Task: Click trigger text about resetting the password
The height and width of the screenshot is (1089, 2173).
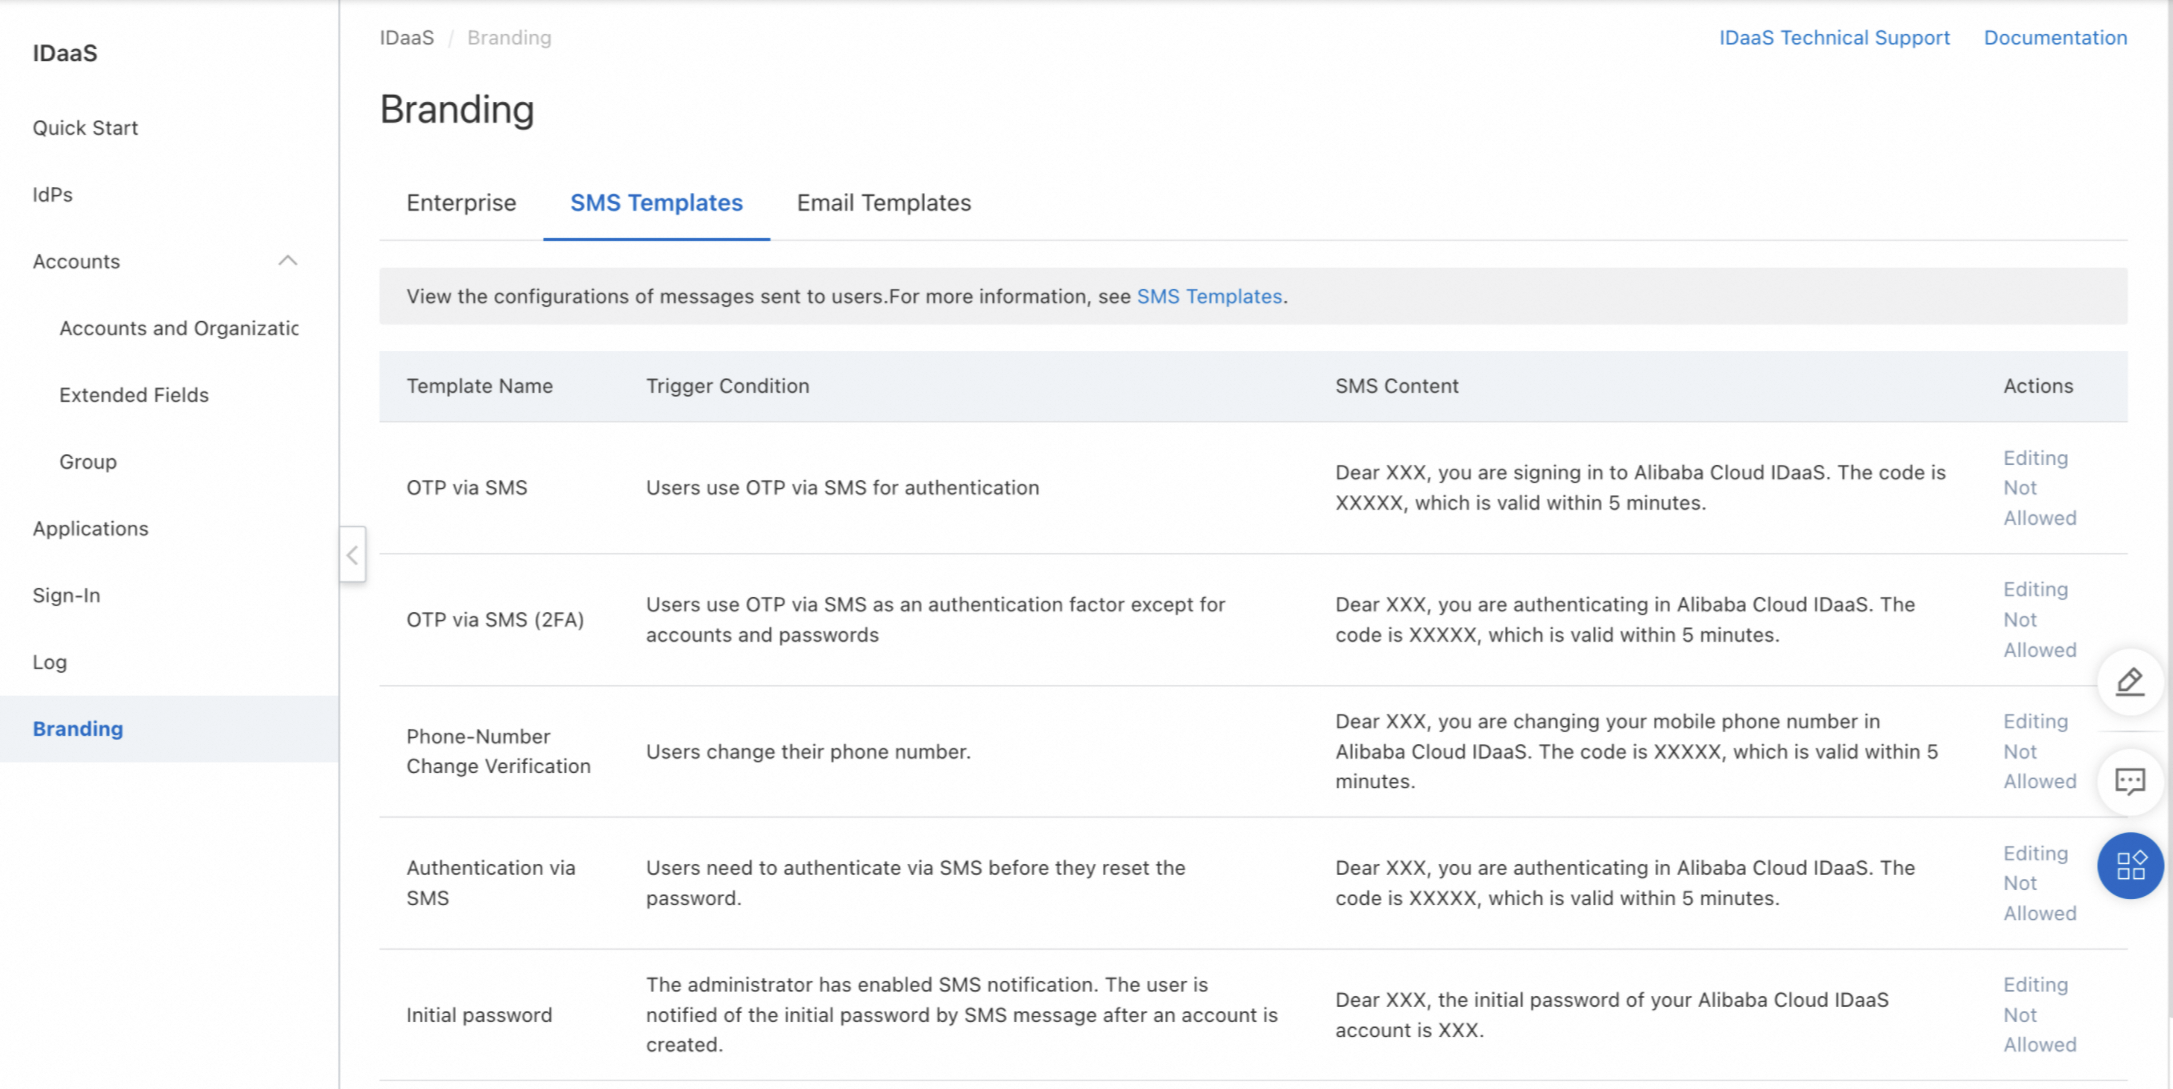Action: coord(915,883)
